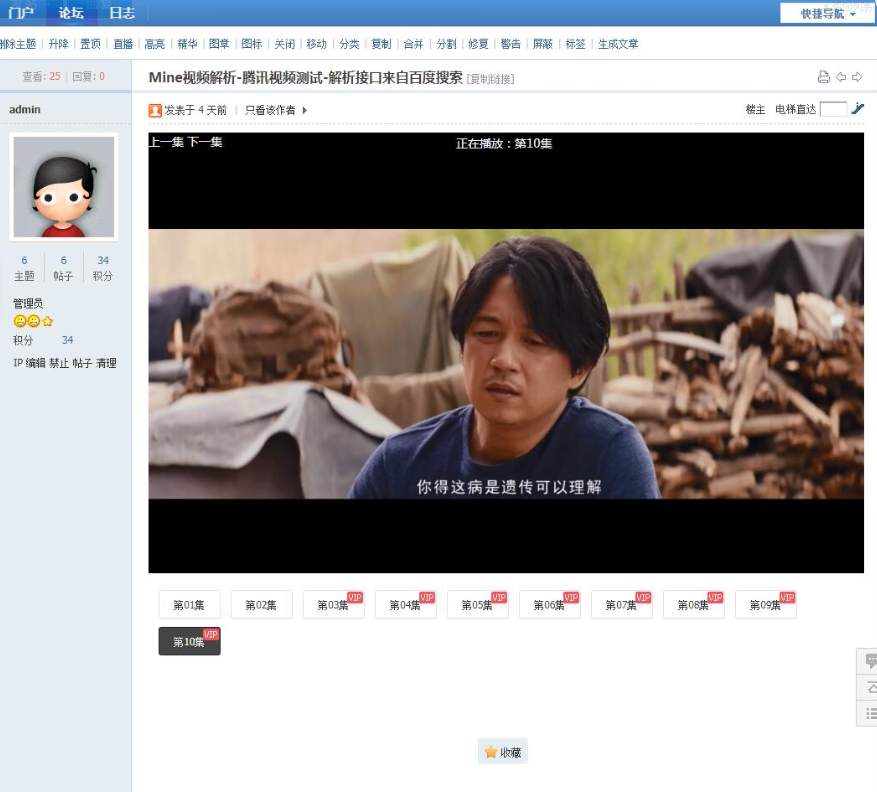Click the 修复 repair option
Screen dimensions: 877x792
click(x=478, y=44)
